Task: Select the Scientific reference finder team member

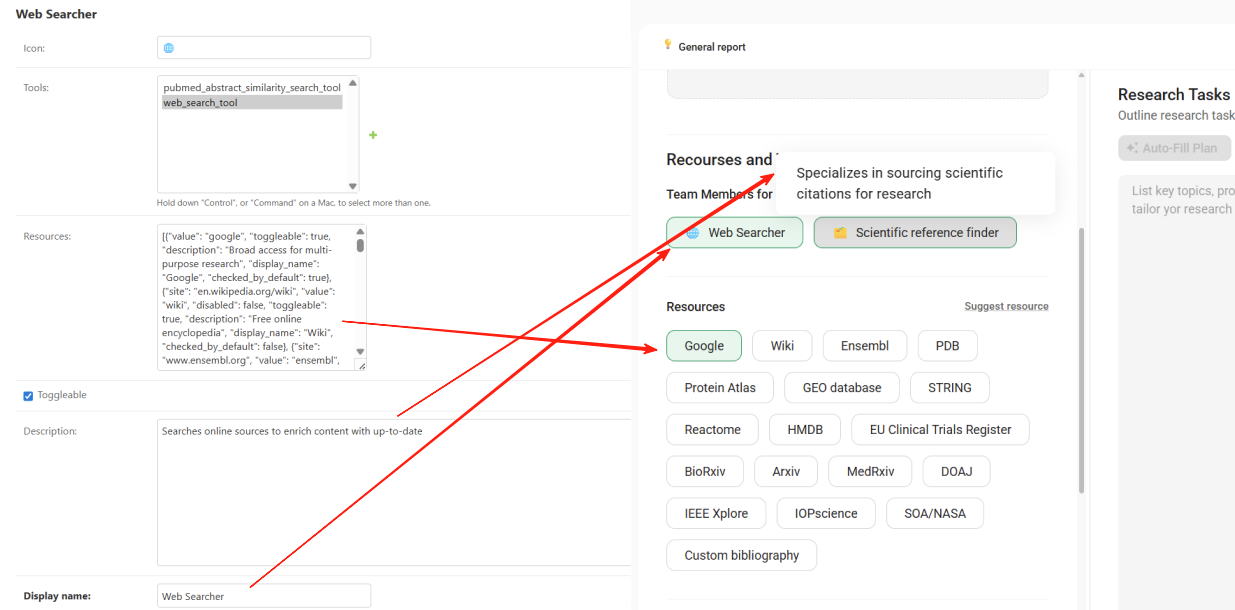Action: tap(915, 233)
